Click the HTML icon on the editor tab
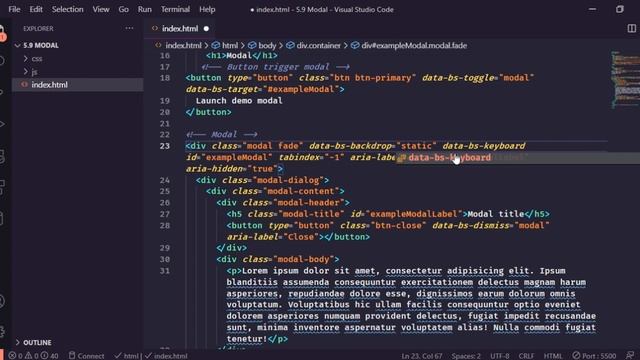640x360 pixels. tap(155, 29)
